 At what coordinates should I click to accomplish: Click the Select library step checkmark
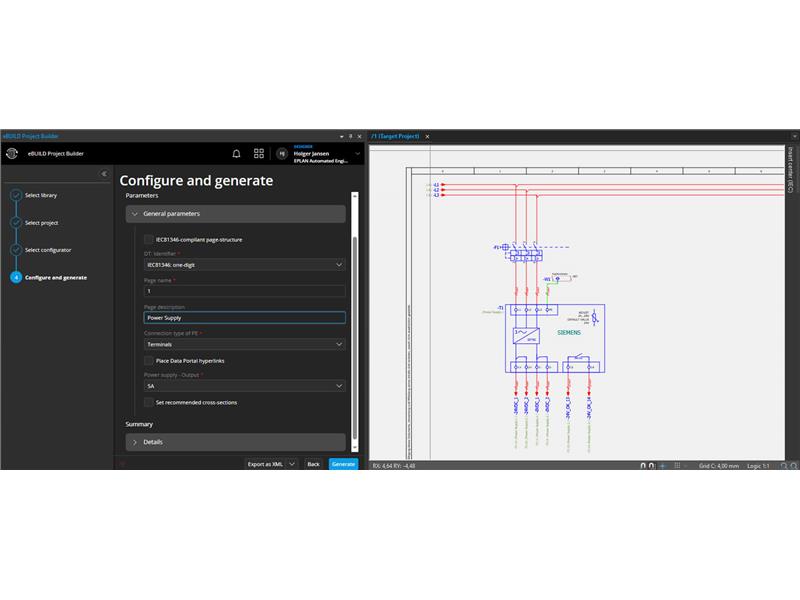tap(16, 195)
